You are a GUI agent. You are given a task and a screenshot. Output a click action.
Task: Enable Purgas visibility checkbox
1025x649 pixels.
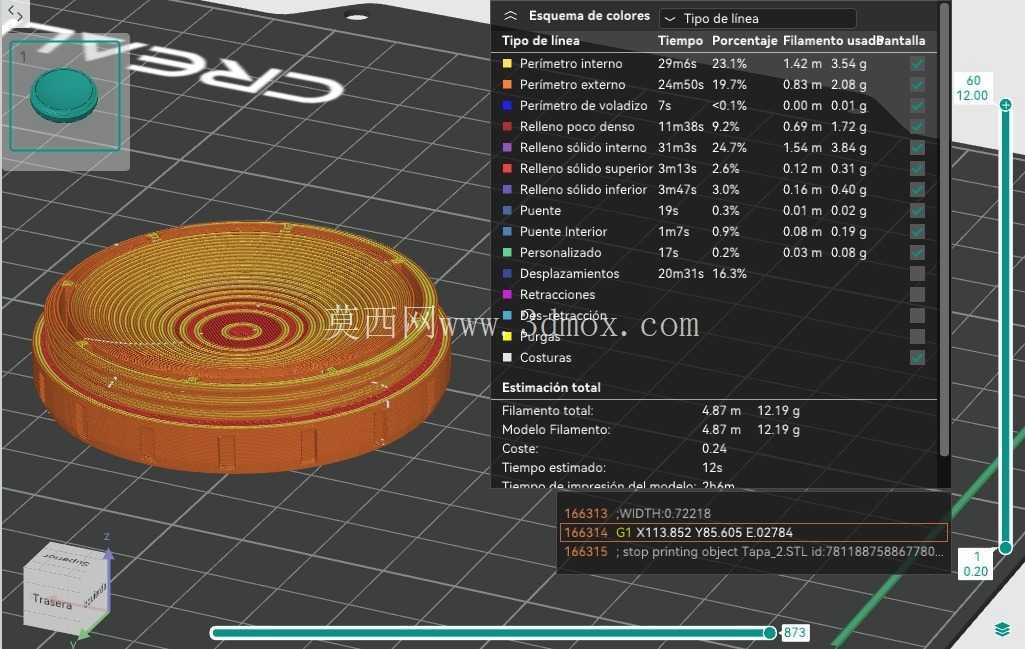tap(917, 336)
